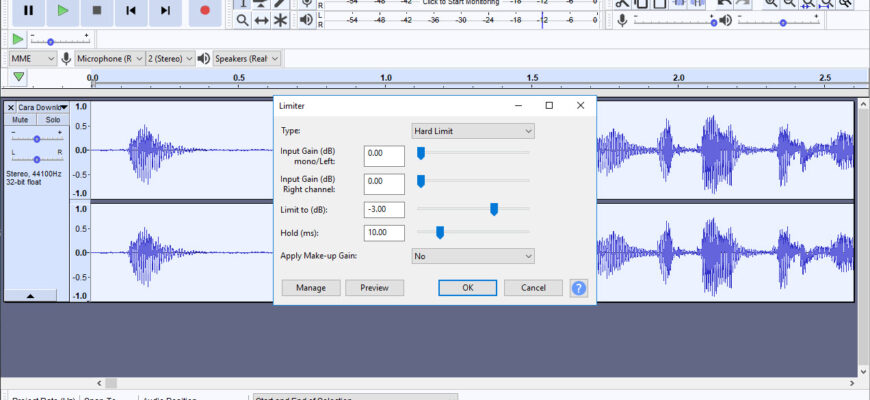The image size is (870, 400).
Task: Click the Hold (ms) input field
Action: [384, 233]
